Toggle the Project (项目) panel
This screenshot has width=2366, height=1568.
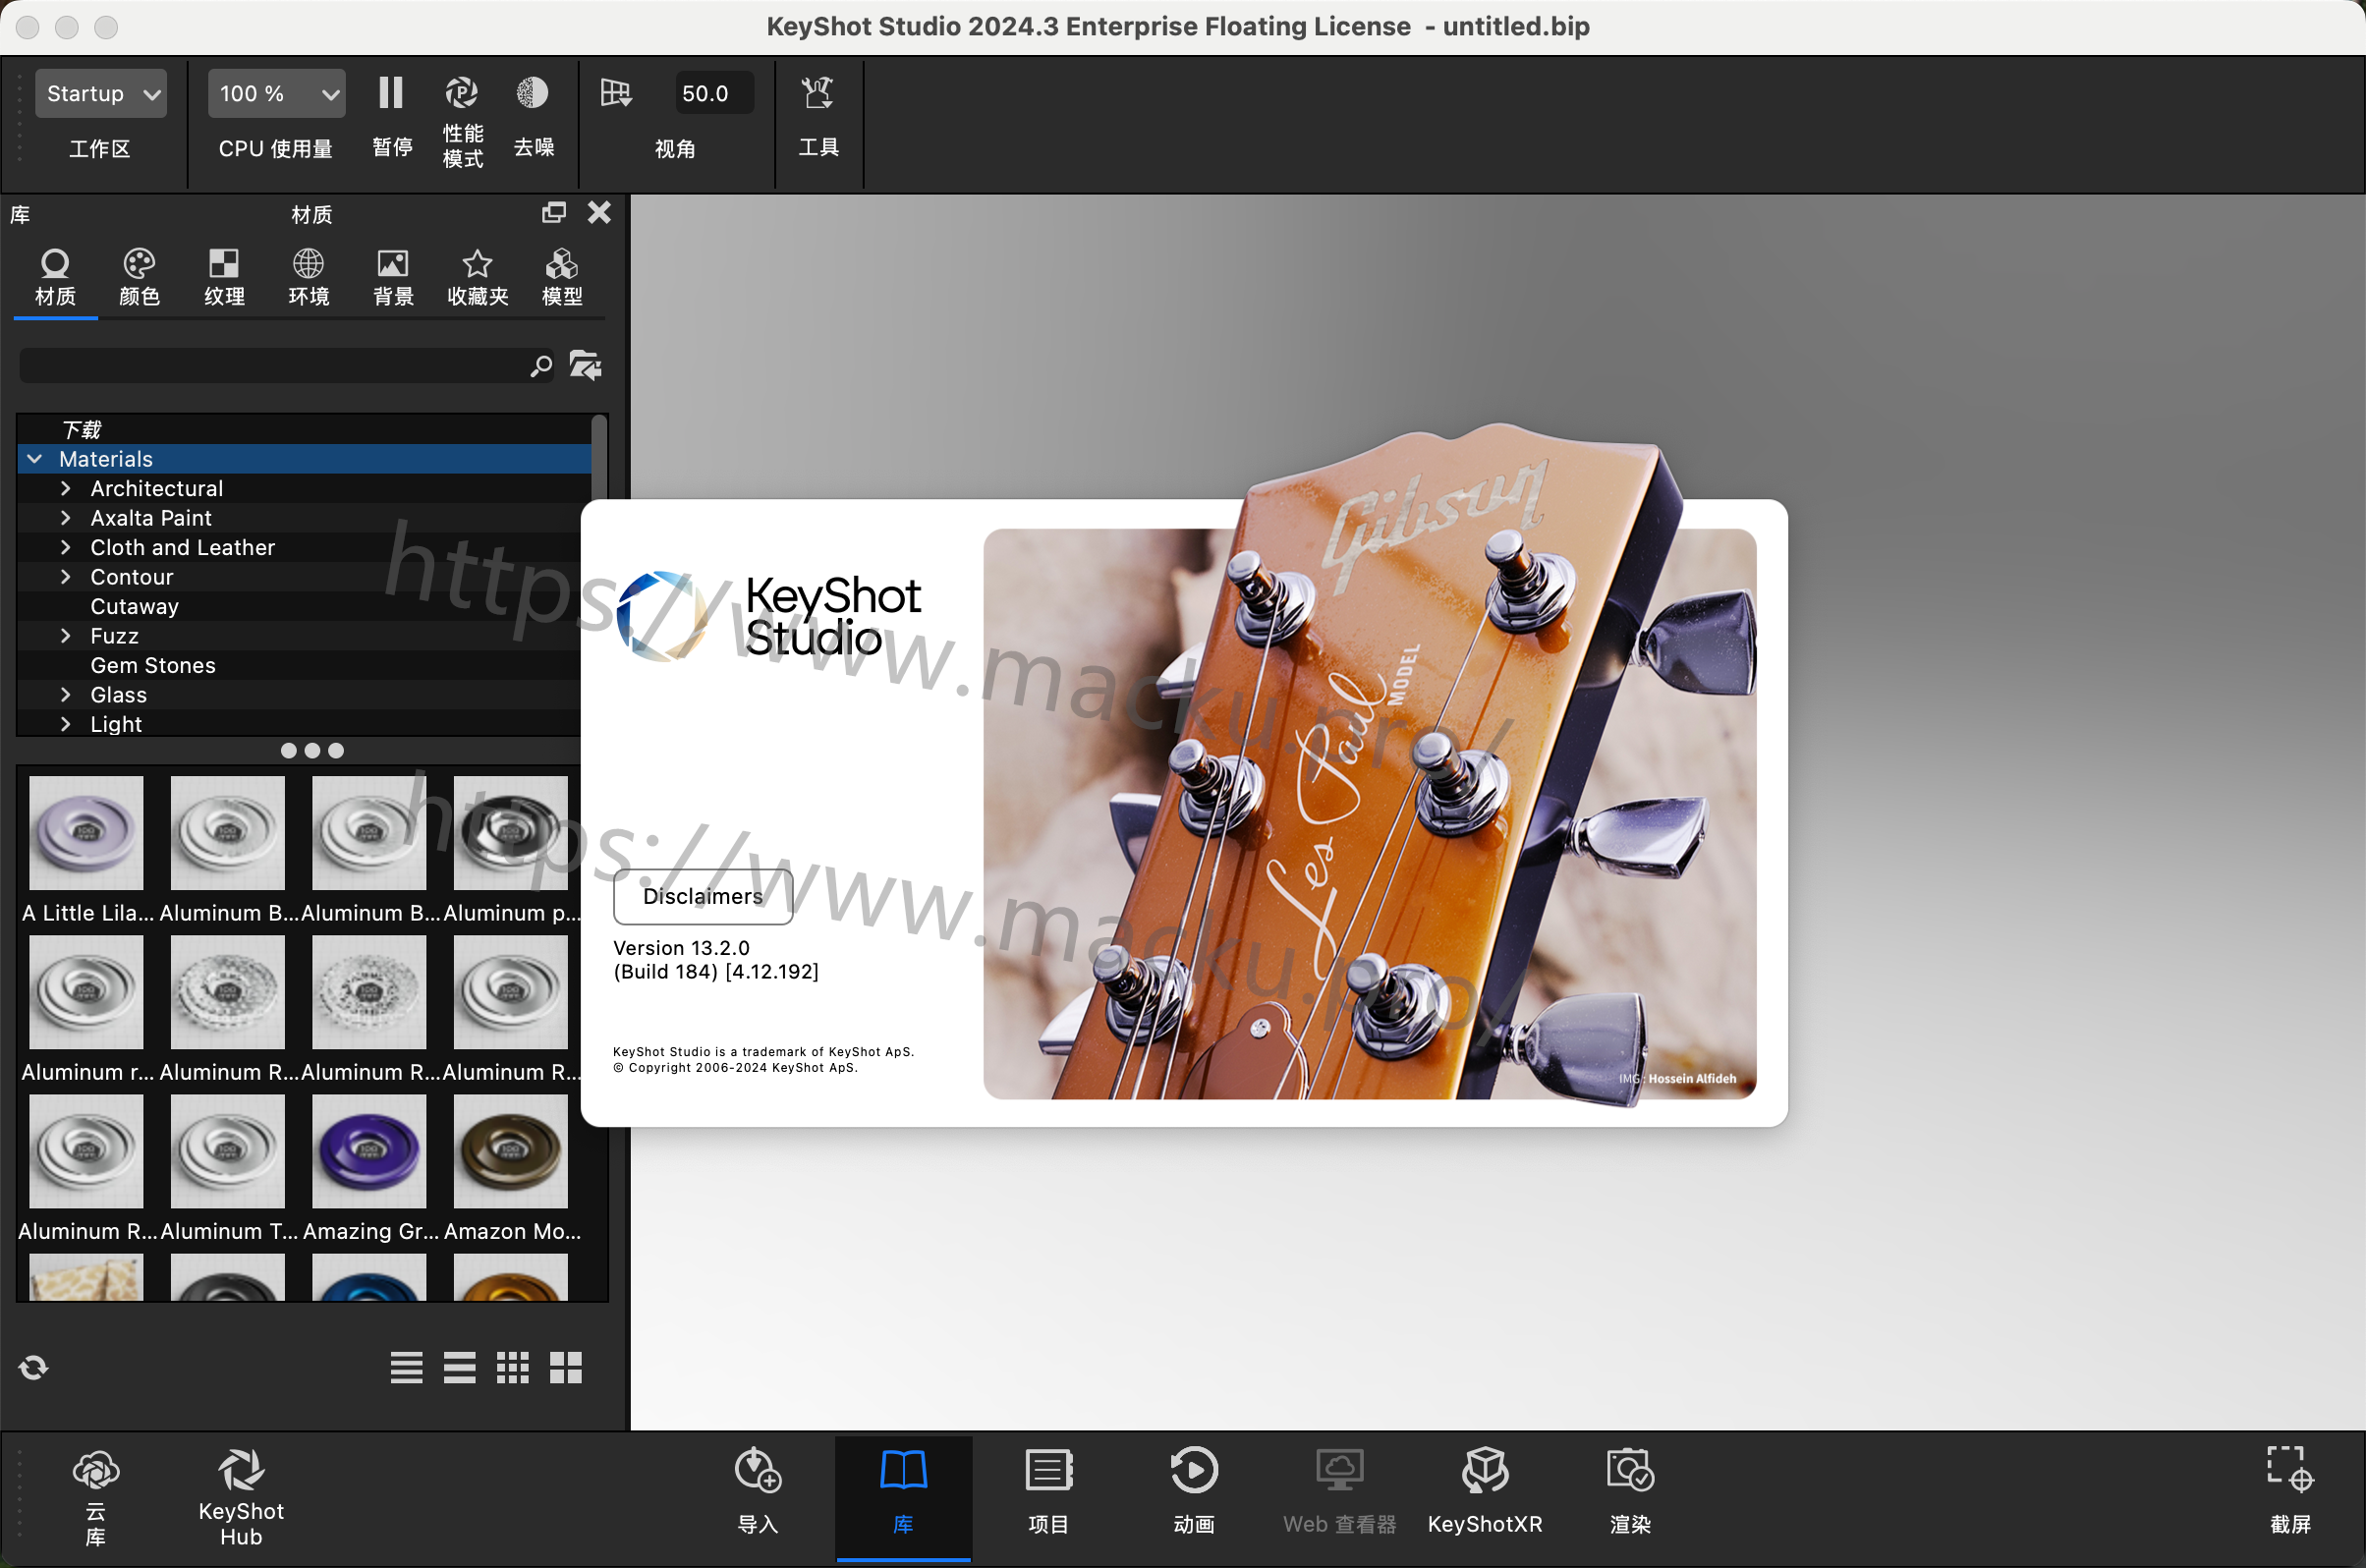tap(1048, 1471)
